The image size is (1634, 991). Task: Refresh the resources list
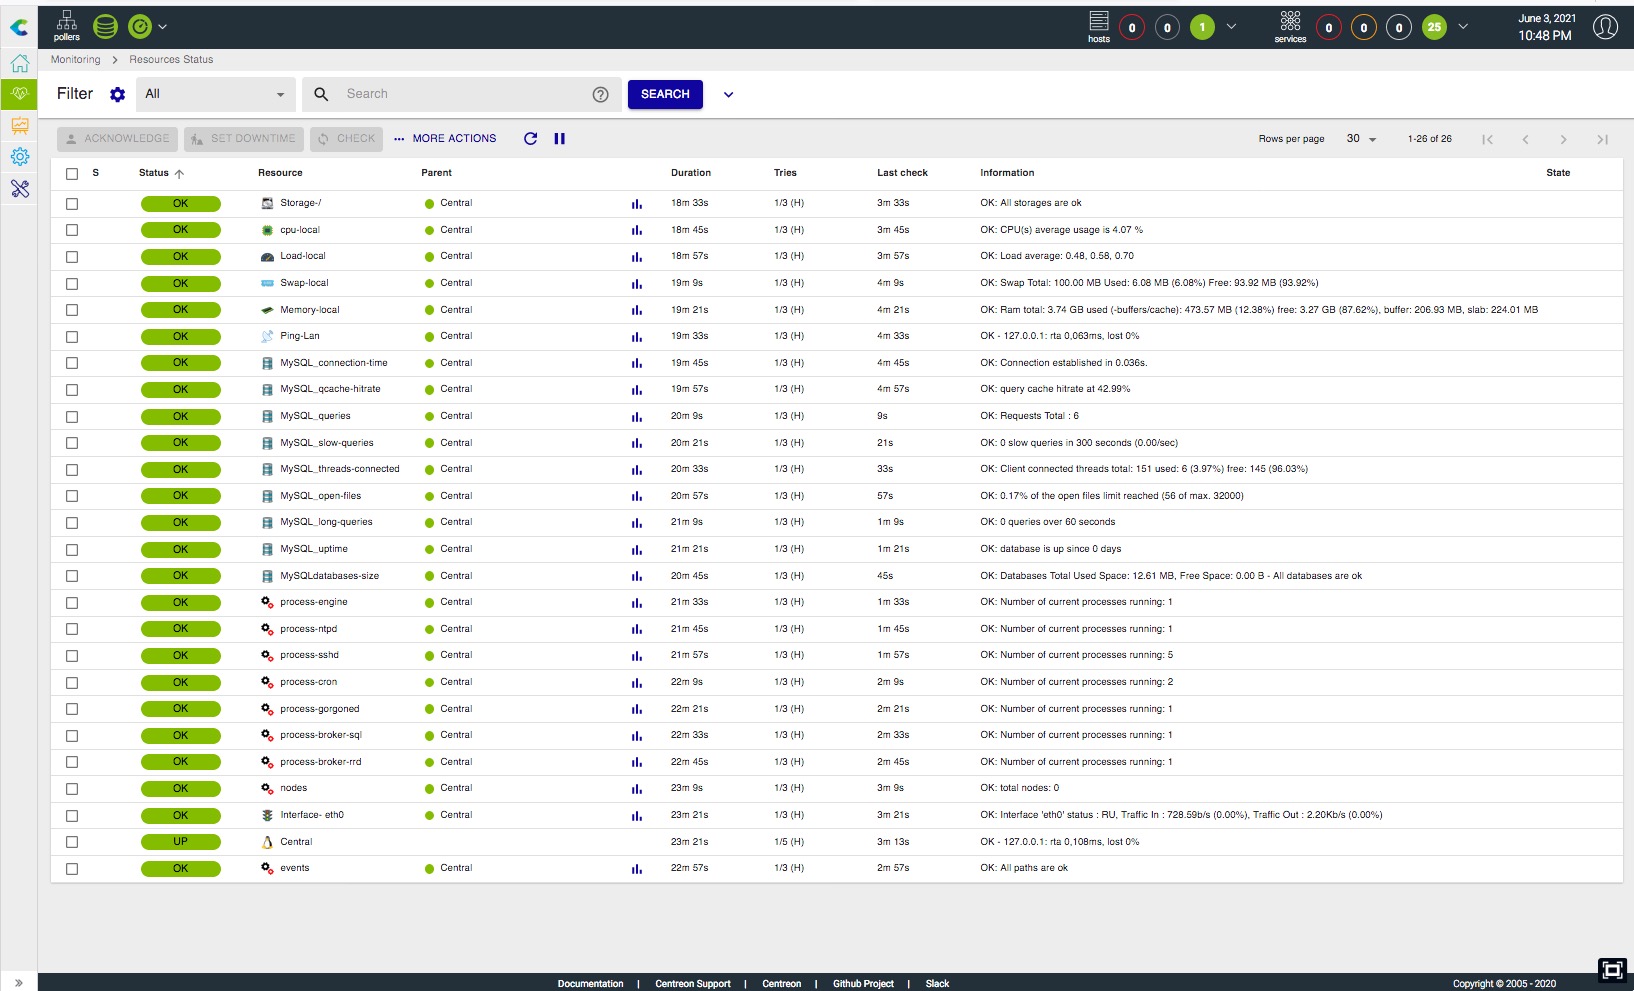pos(530,139)
